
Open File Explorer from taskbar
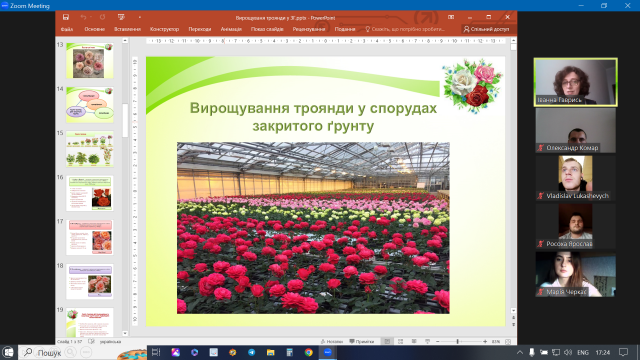(271, 352)
